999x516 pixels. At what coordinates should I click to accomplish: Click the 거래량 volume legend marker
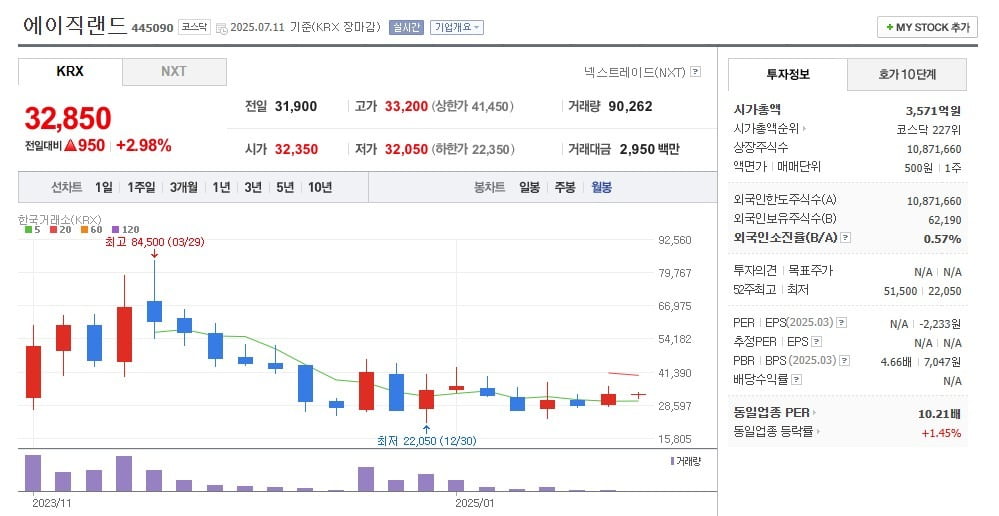pyautogui.click(x=672, y=461)
